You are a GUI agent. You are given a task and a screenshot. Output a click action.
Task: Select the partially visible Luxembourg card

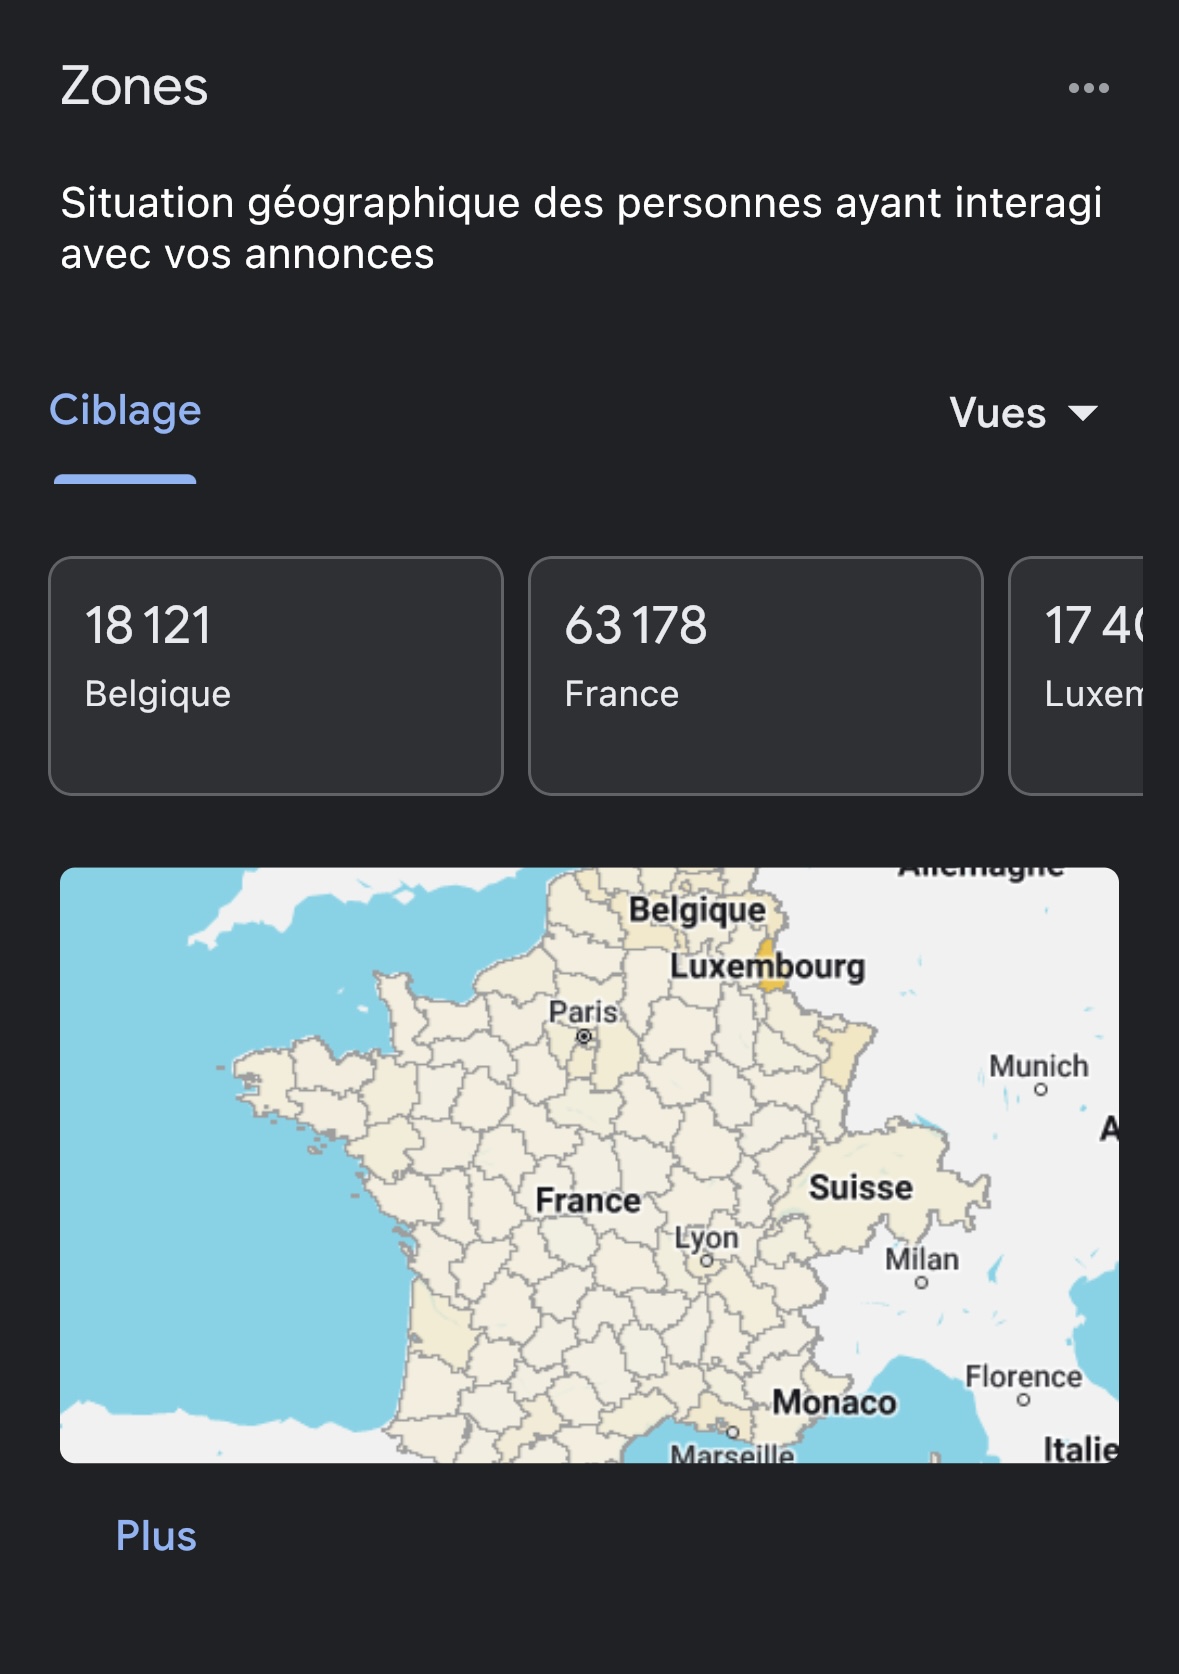[1076, 676]
